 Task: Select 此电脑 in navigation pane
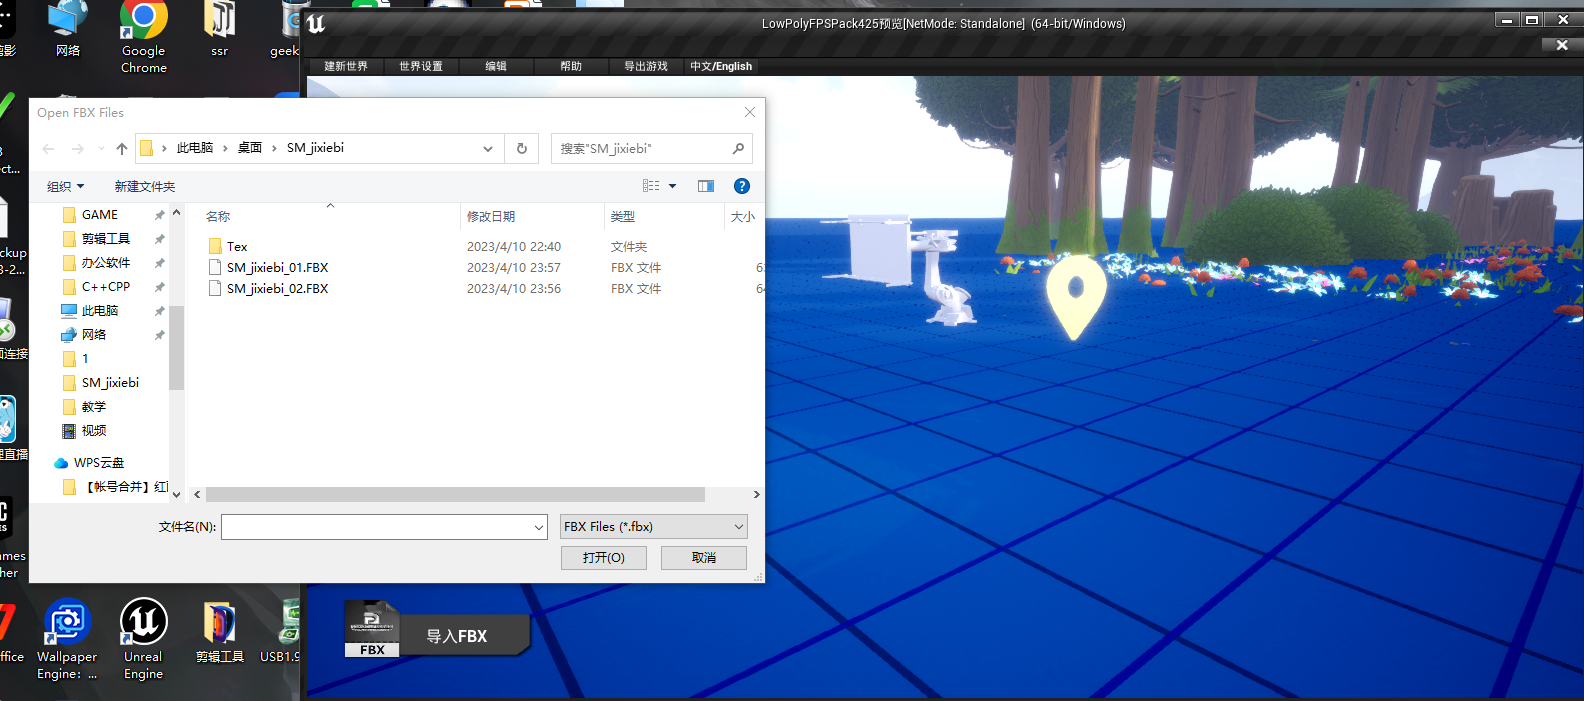point(100,311)
